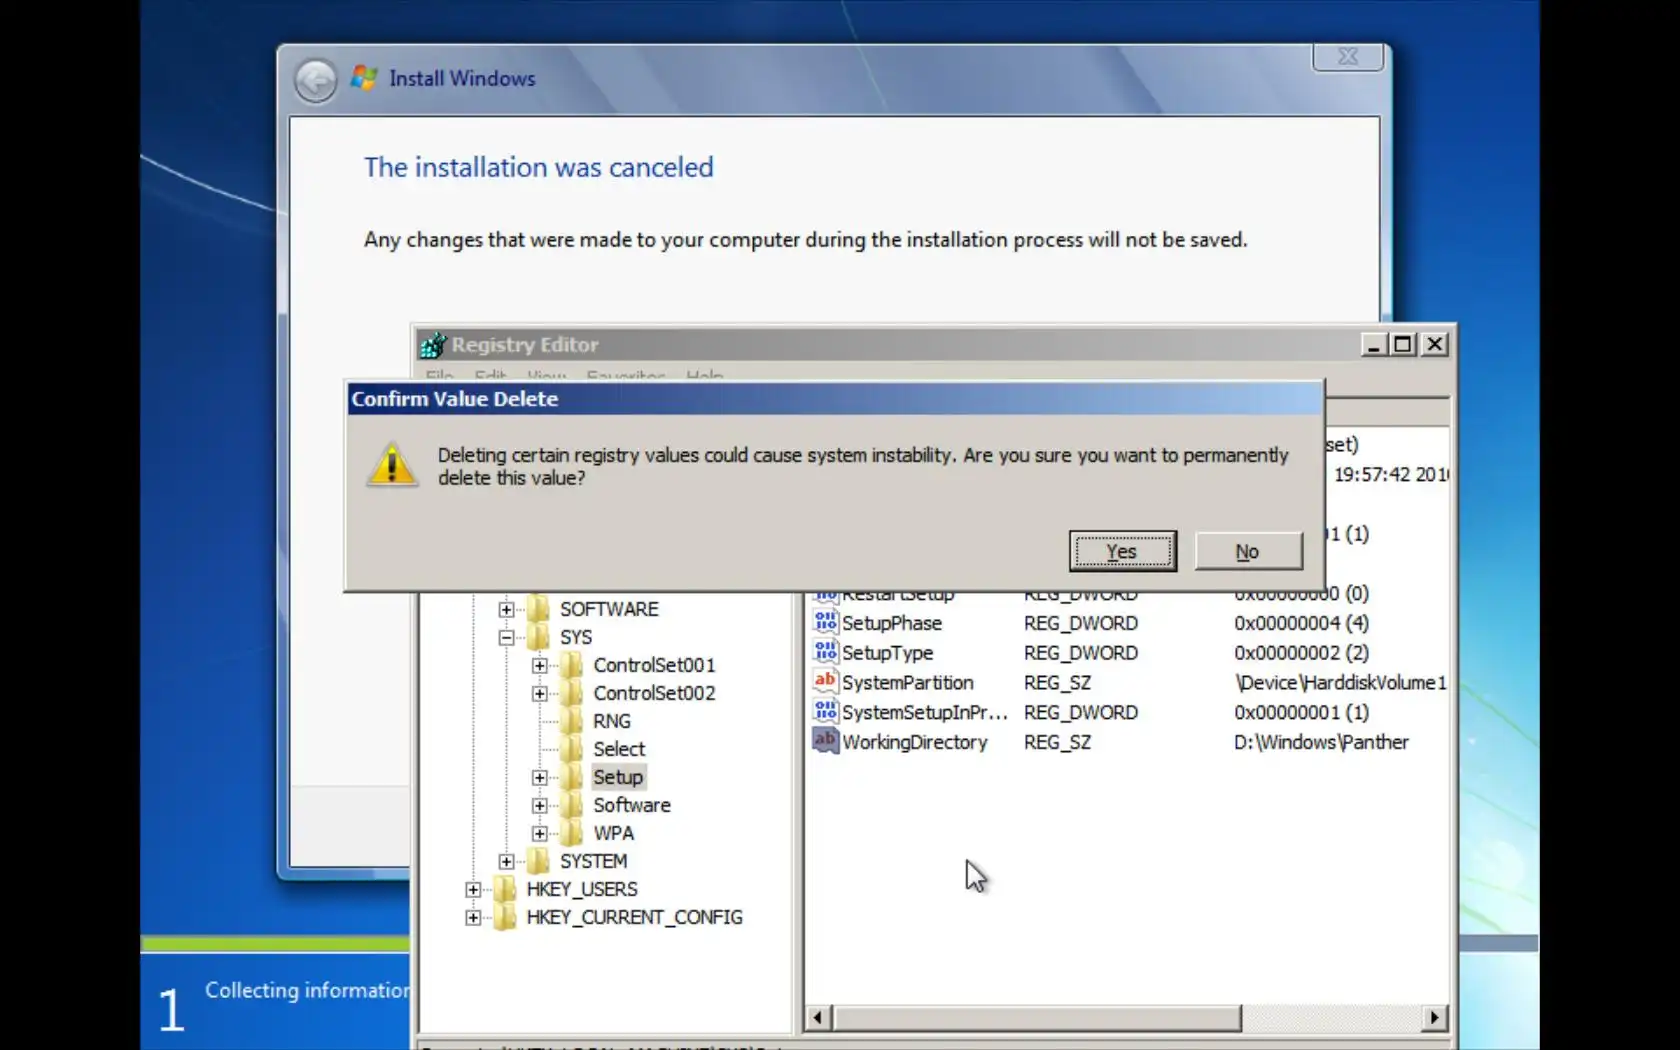Expand the SOFTWARE key
Screen dimensions: 1680x1050
coord(506,609)
